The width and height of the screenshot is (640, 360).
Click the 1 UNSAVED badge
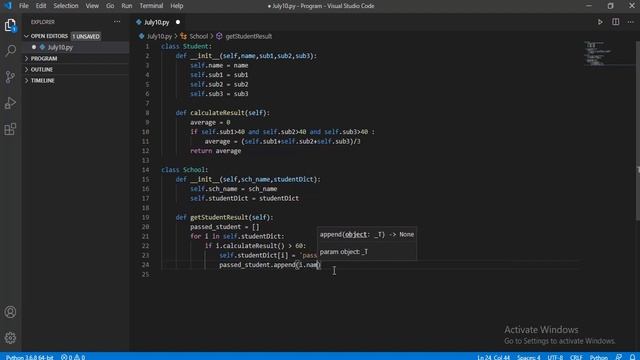(x=86, y=36)
